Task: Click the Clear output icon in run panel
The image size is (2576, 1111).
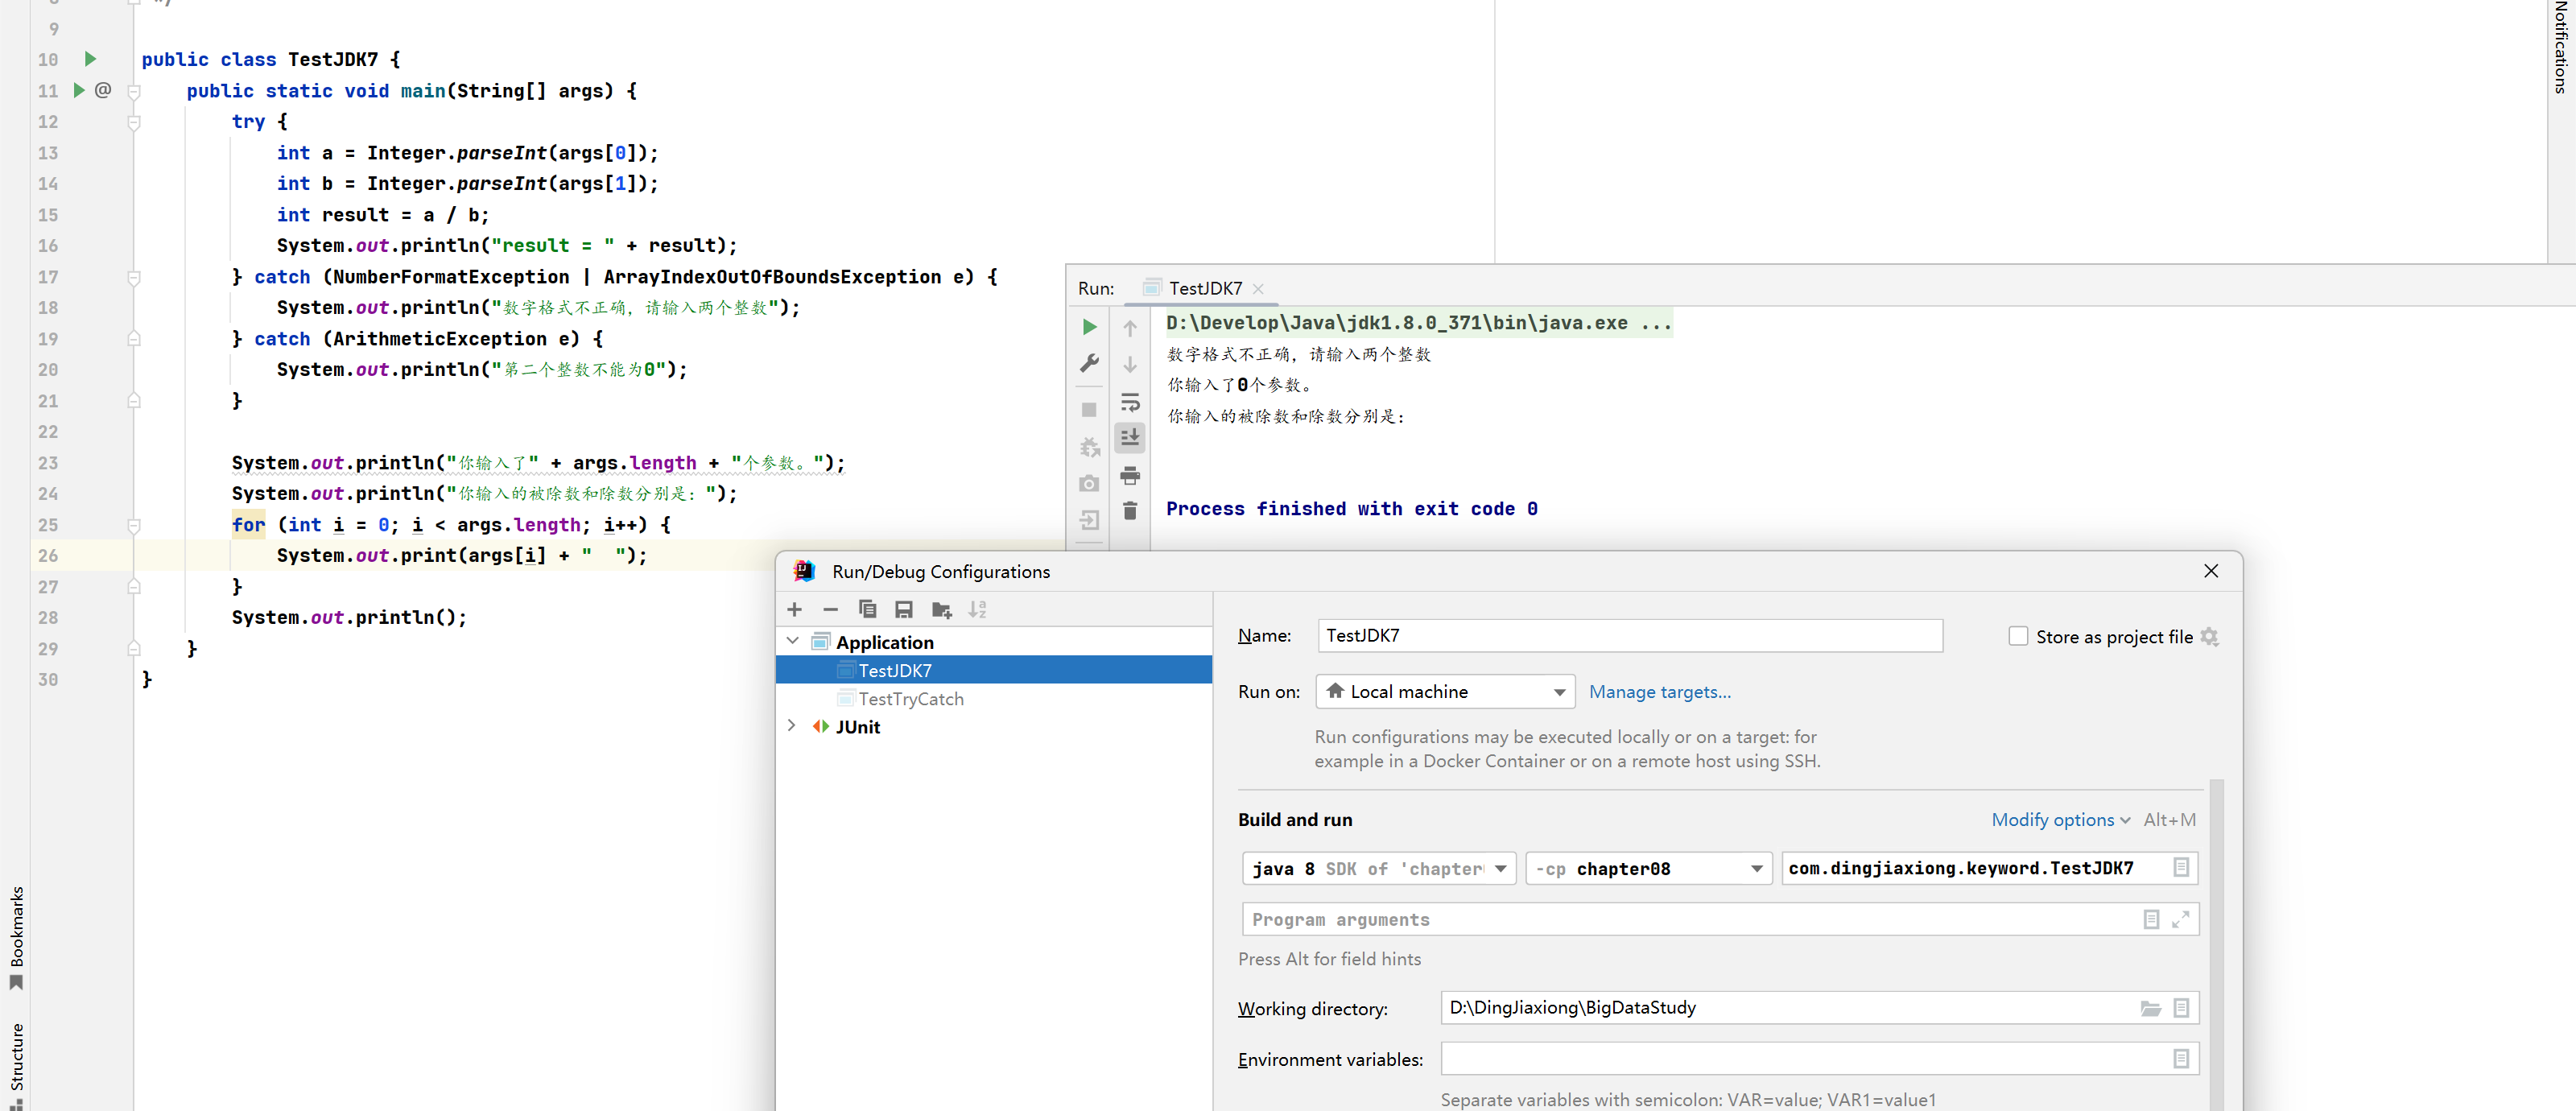Action: [1133, 514]
